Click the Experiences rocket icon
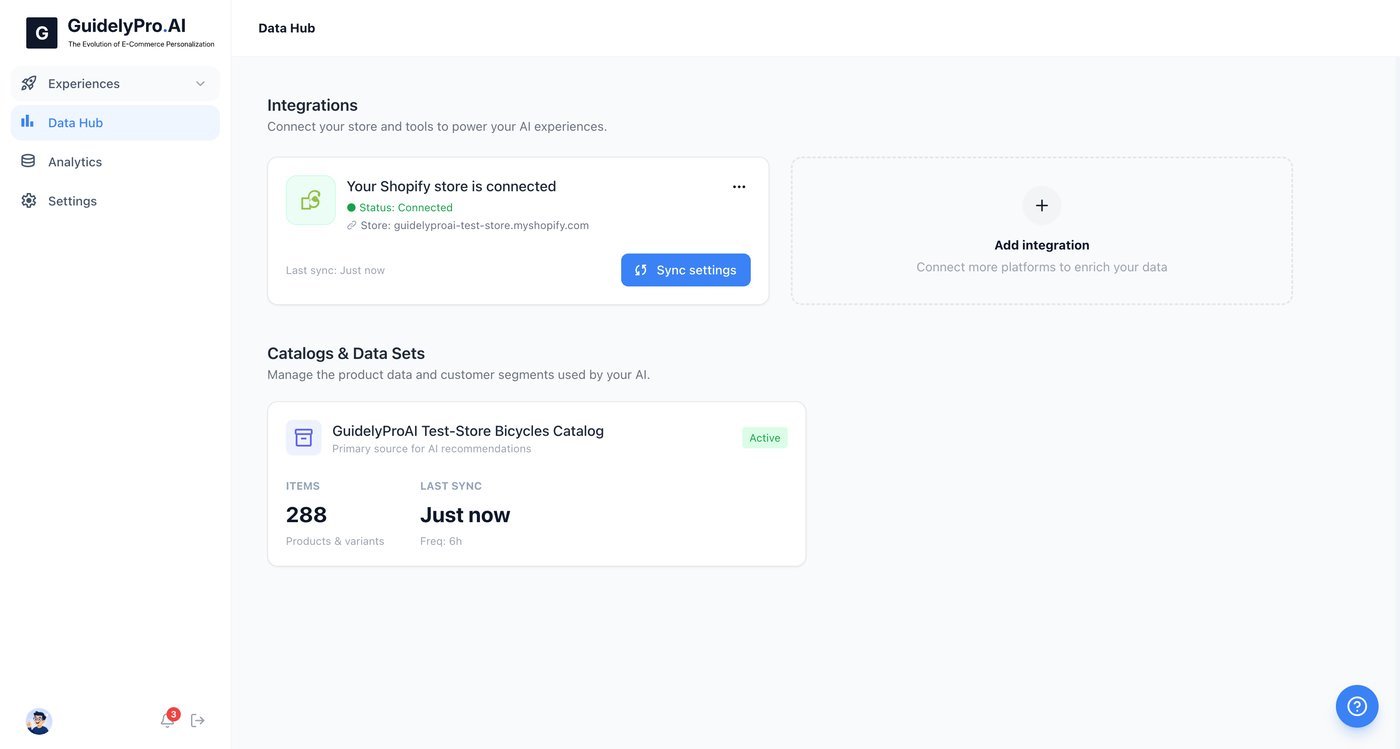The height and width of the screenshot is (749, 1400). 29,83
